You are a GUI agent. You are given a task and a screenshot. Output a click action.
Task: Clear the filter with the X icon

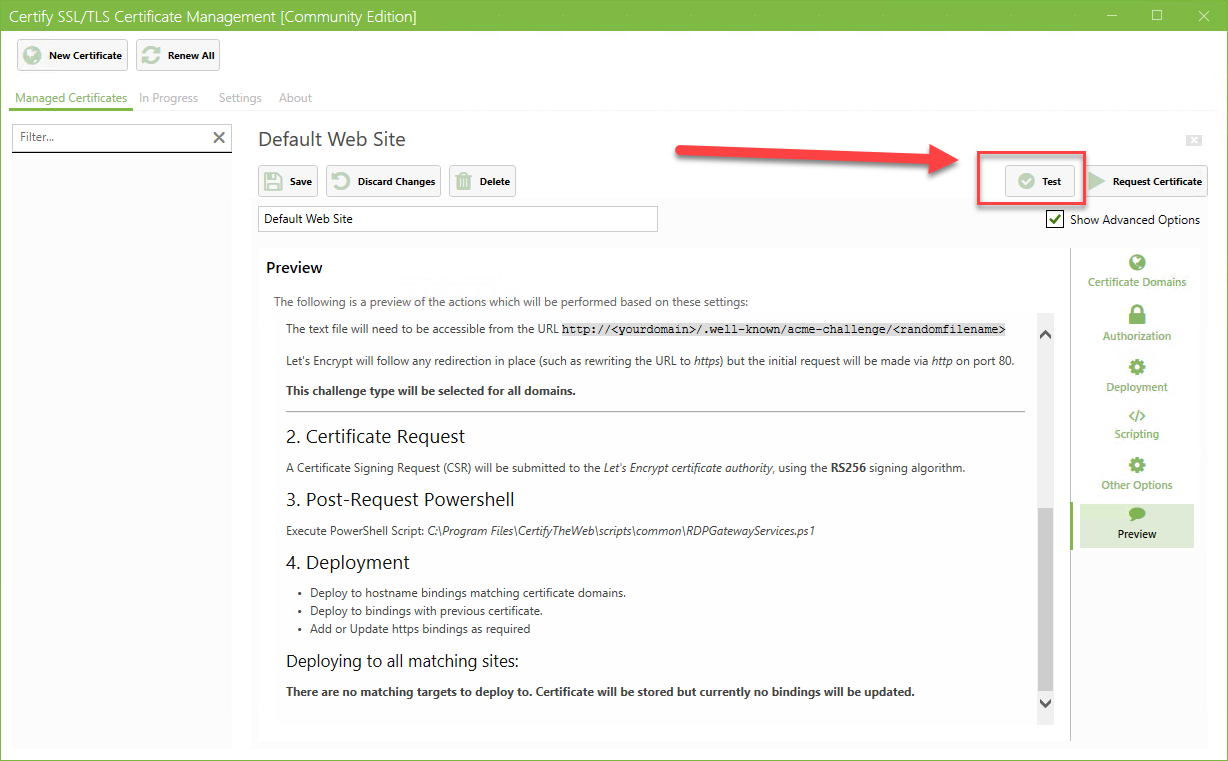pyautogui.click(x=219, y=137)
